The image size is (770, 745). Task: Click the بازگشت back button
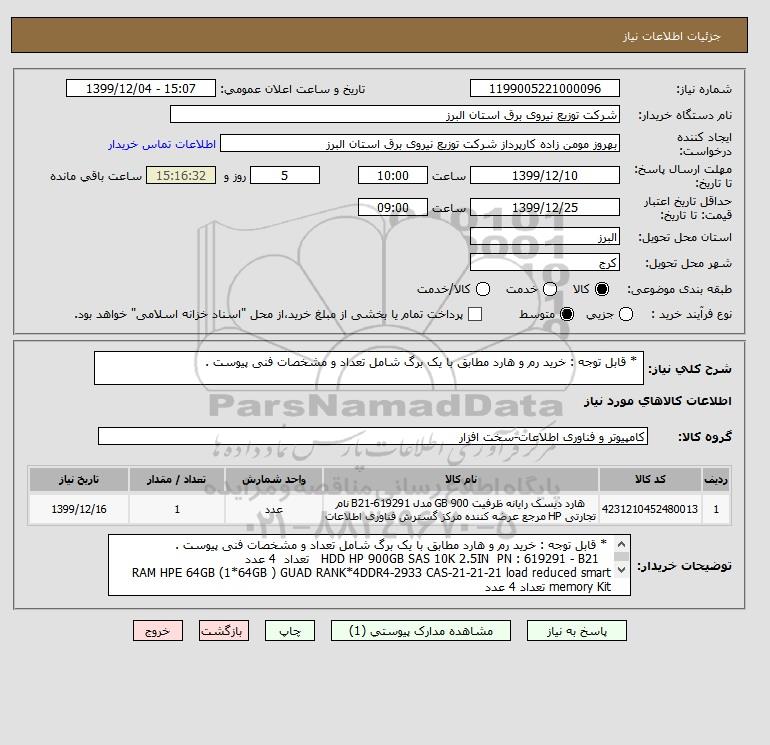(x=224, y=631)
